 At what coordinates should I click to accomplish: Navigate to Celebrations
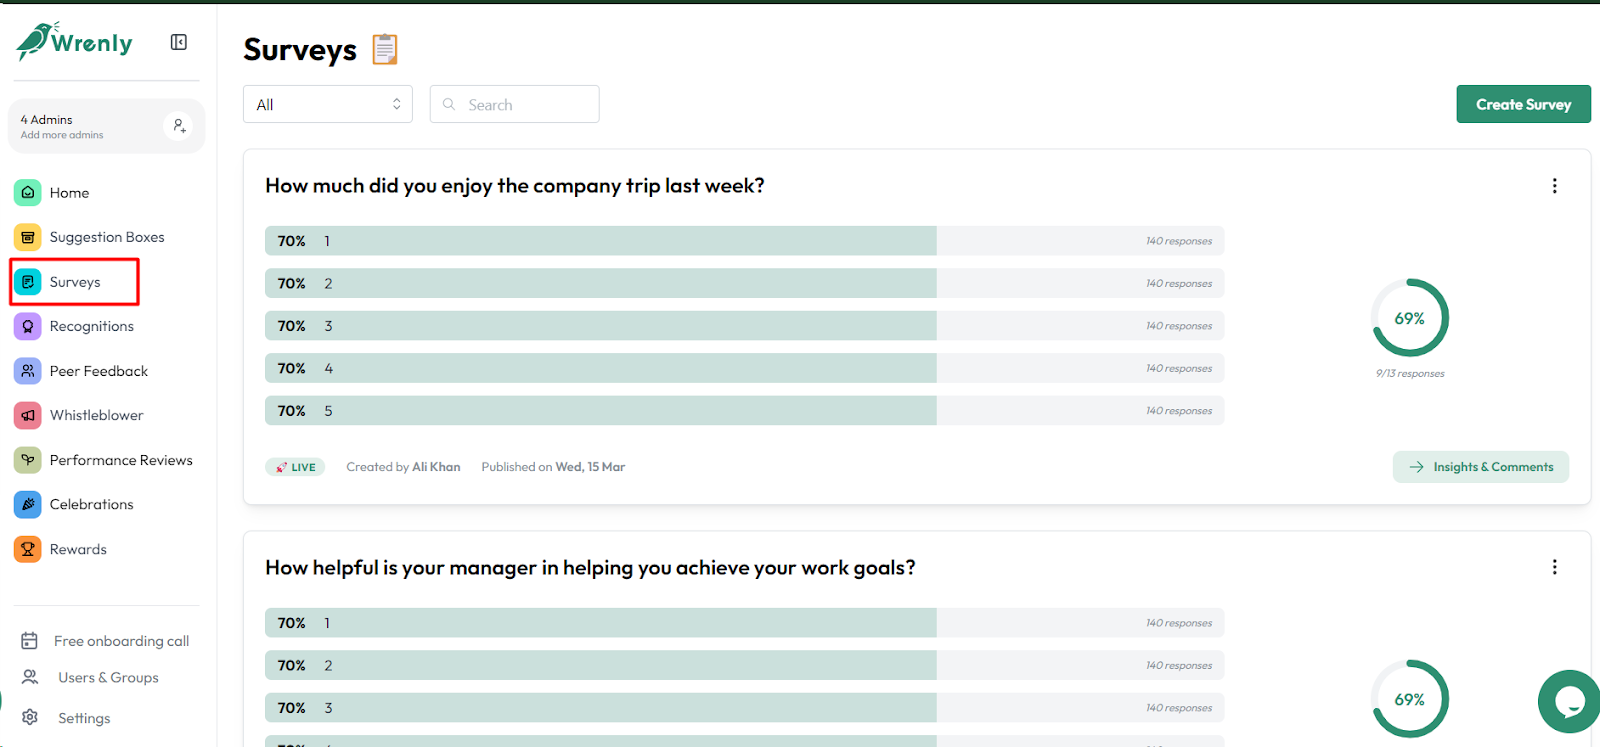click(92, 504)
